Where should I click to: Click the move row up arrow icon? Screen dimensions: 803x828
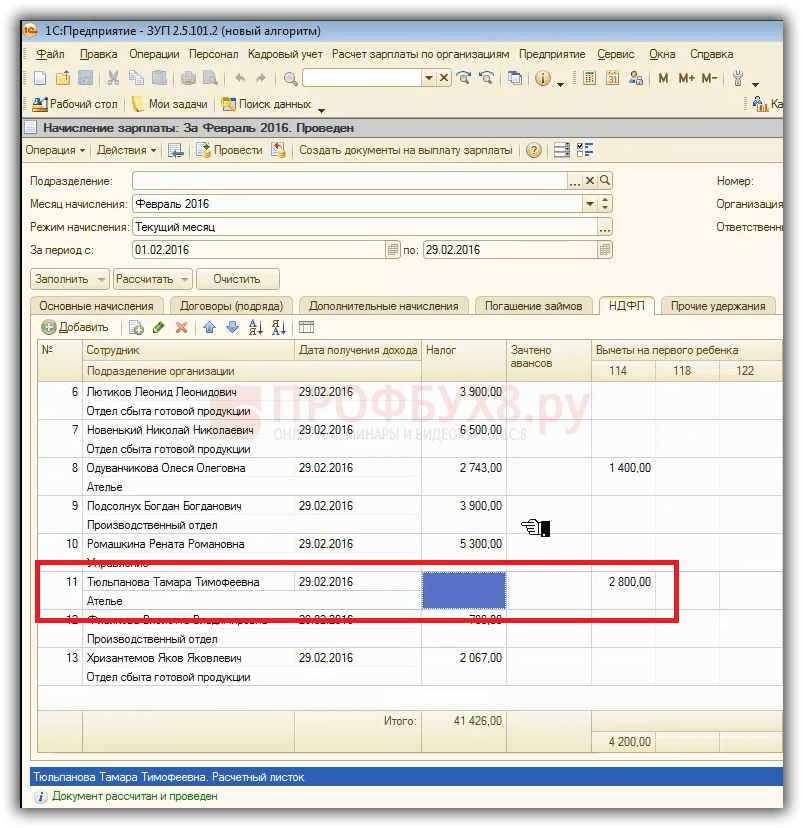pos(210,327)
